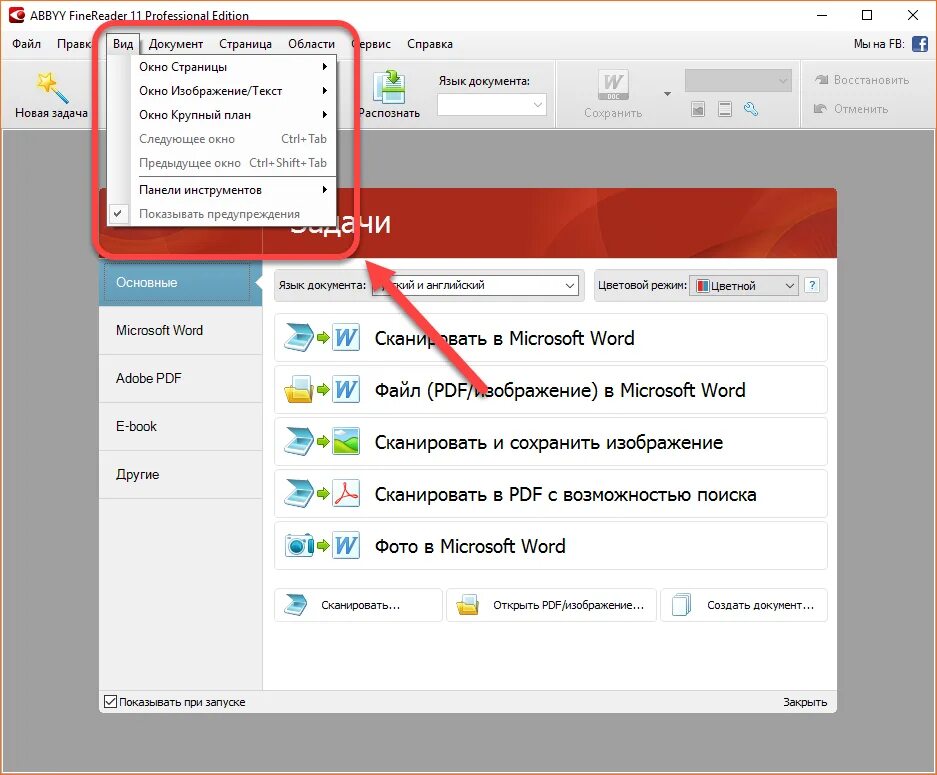Expand the Окно Страницы submenu
Viewport: 937px width, 775px height.
(222, 67)
